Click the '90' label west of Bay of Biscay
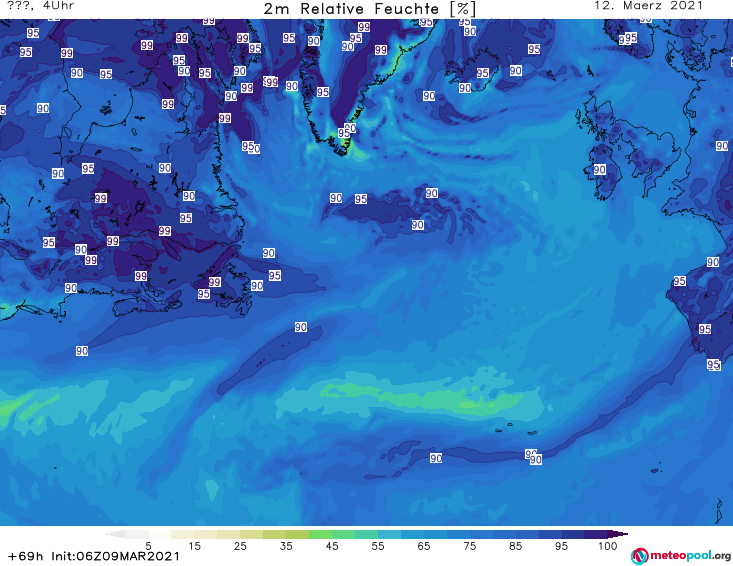This screenshot has width=733, height=566. pos(712,262)
